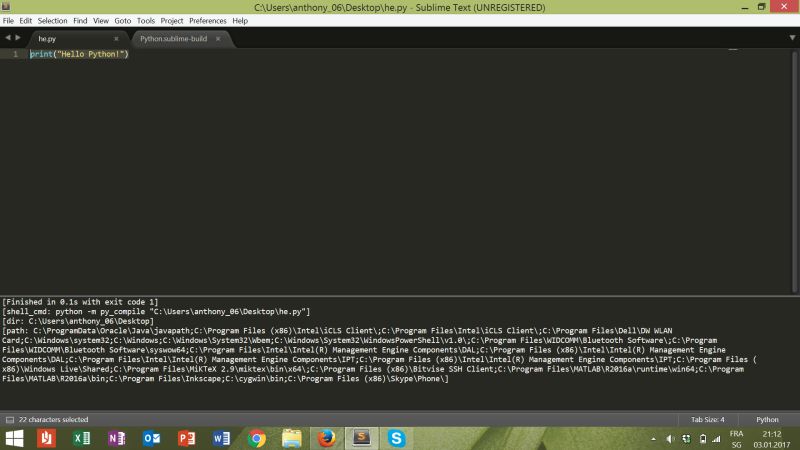Launch PowerPoint from taskbar
The width and height of the screenshot is (800, 450).
click(186, 438)
